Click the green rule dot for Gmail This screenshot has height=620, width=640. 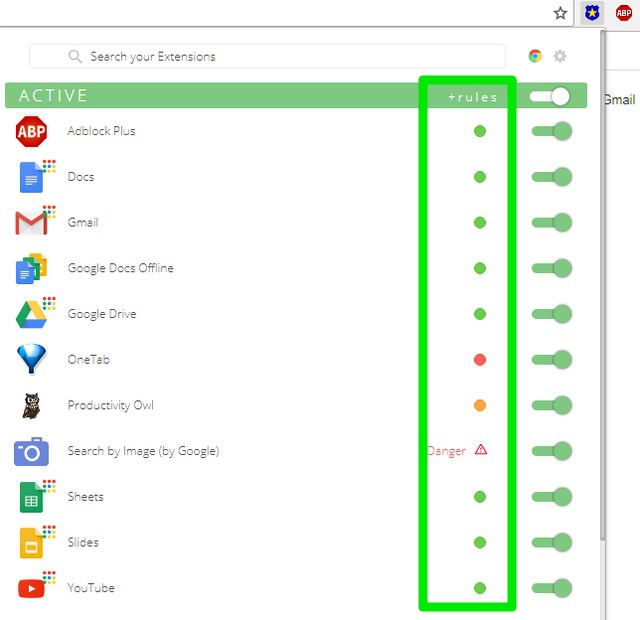[480, 222]
